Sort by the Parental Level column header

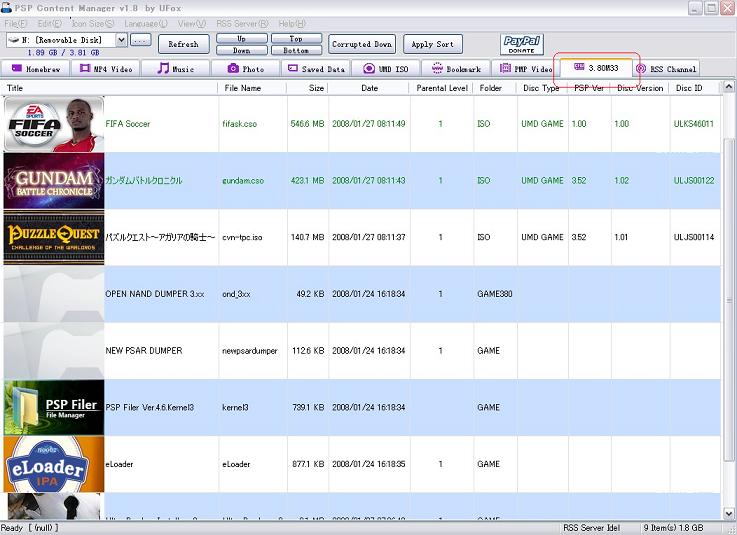point(442,88)
